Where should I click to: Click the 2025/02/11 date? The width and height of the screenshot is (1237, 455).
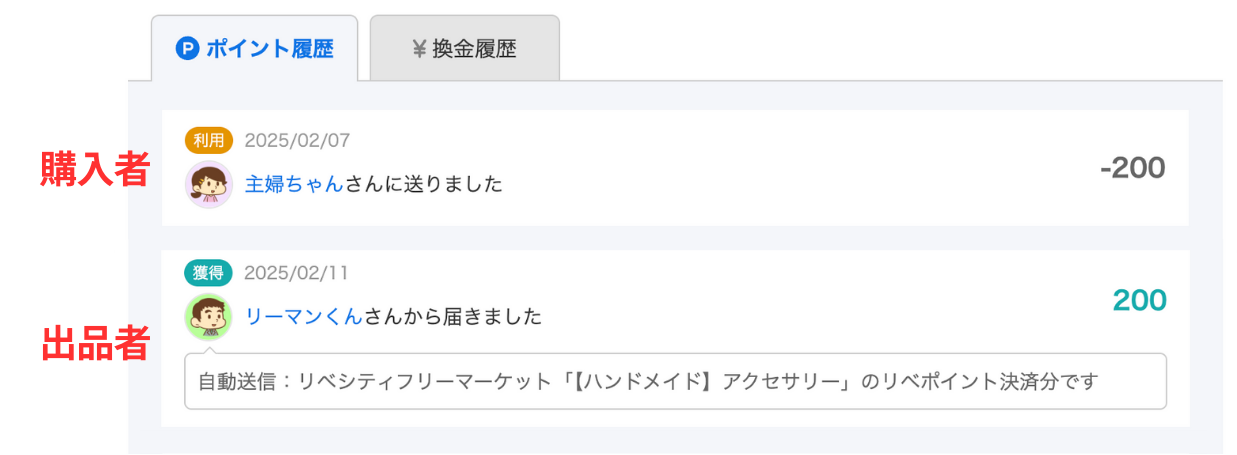[x=297, y=273]
